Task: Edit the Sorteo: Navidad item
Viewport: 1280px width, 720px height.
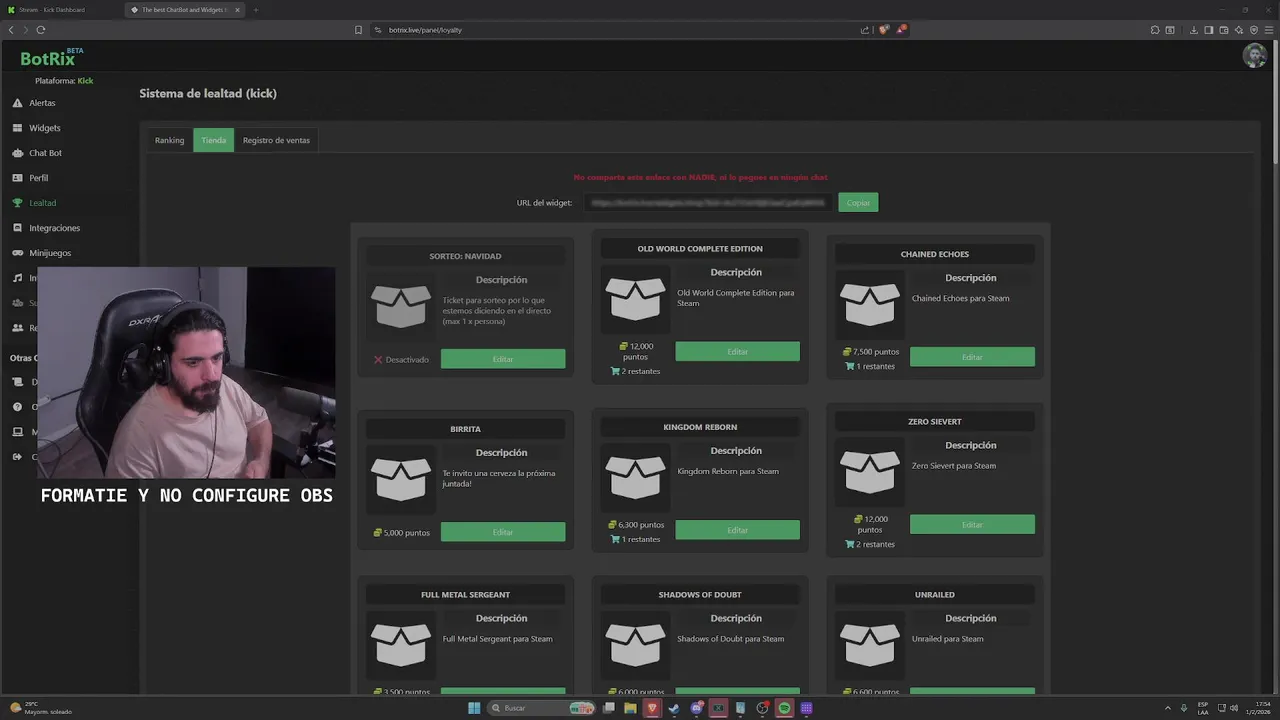Action: point(503,359)
